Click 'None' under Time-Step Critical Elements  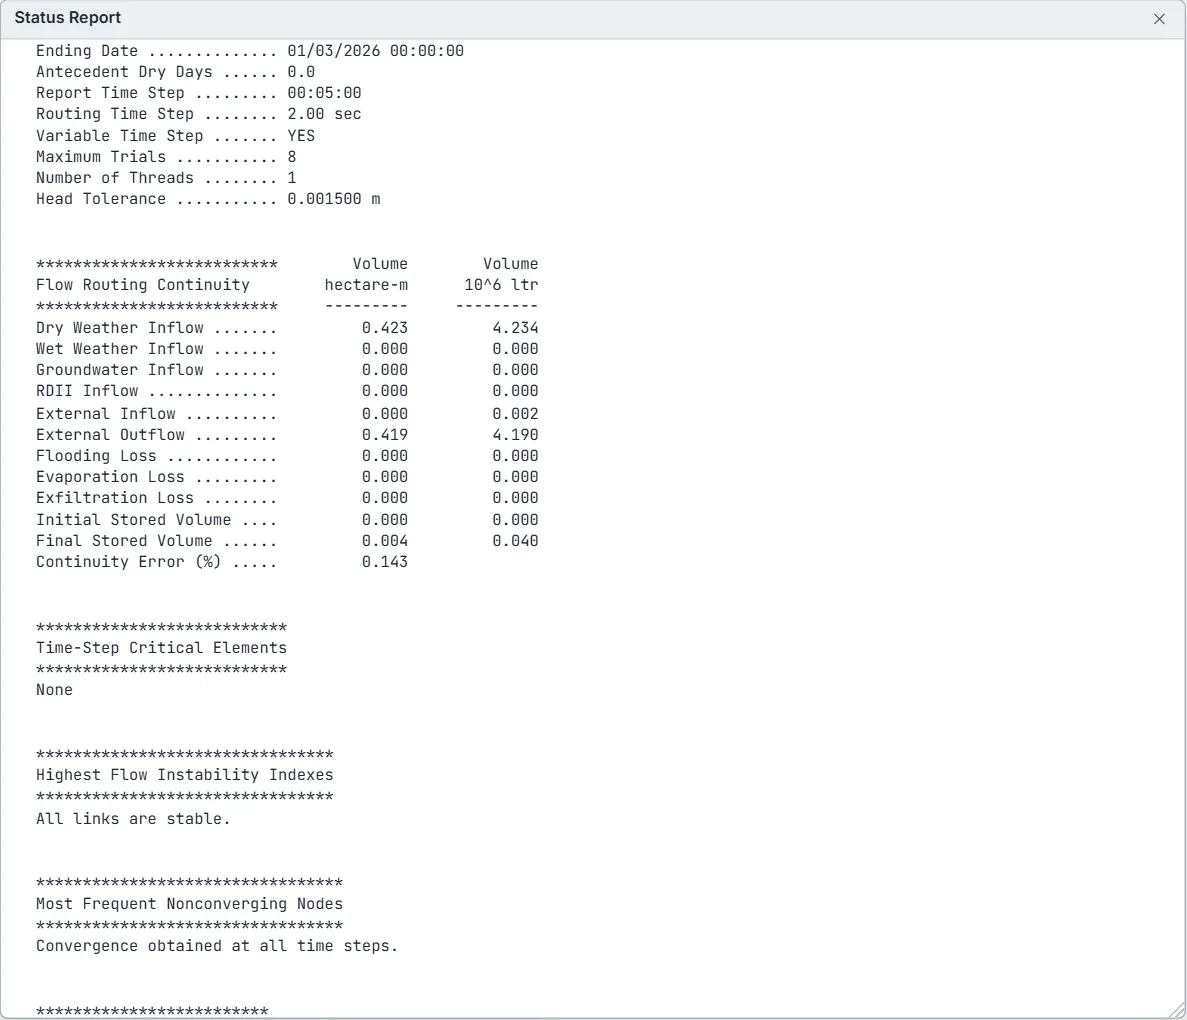coord(55,691)
